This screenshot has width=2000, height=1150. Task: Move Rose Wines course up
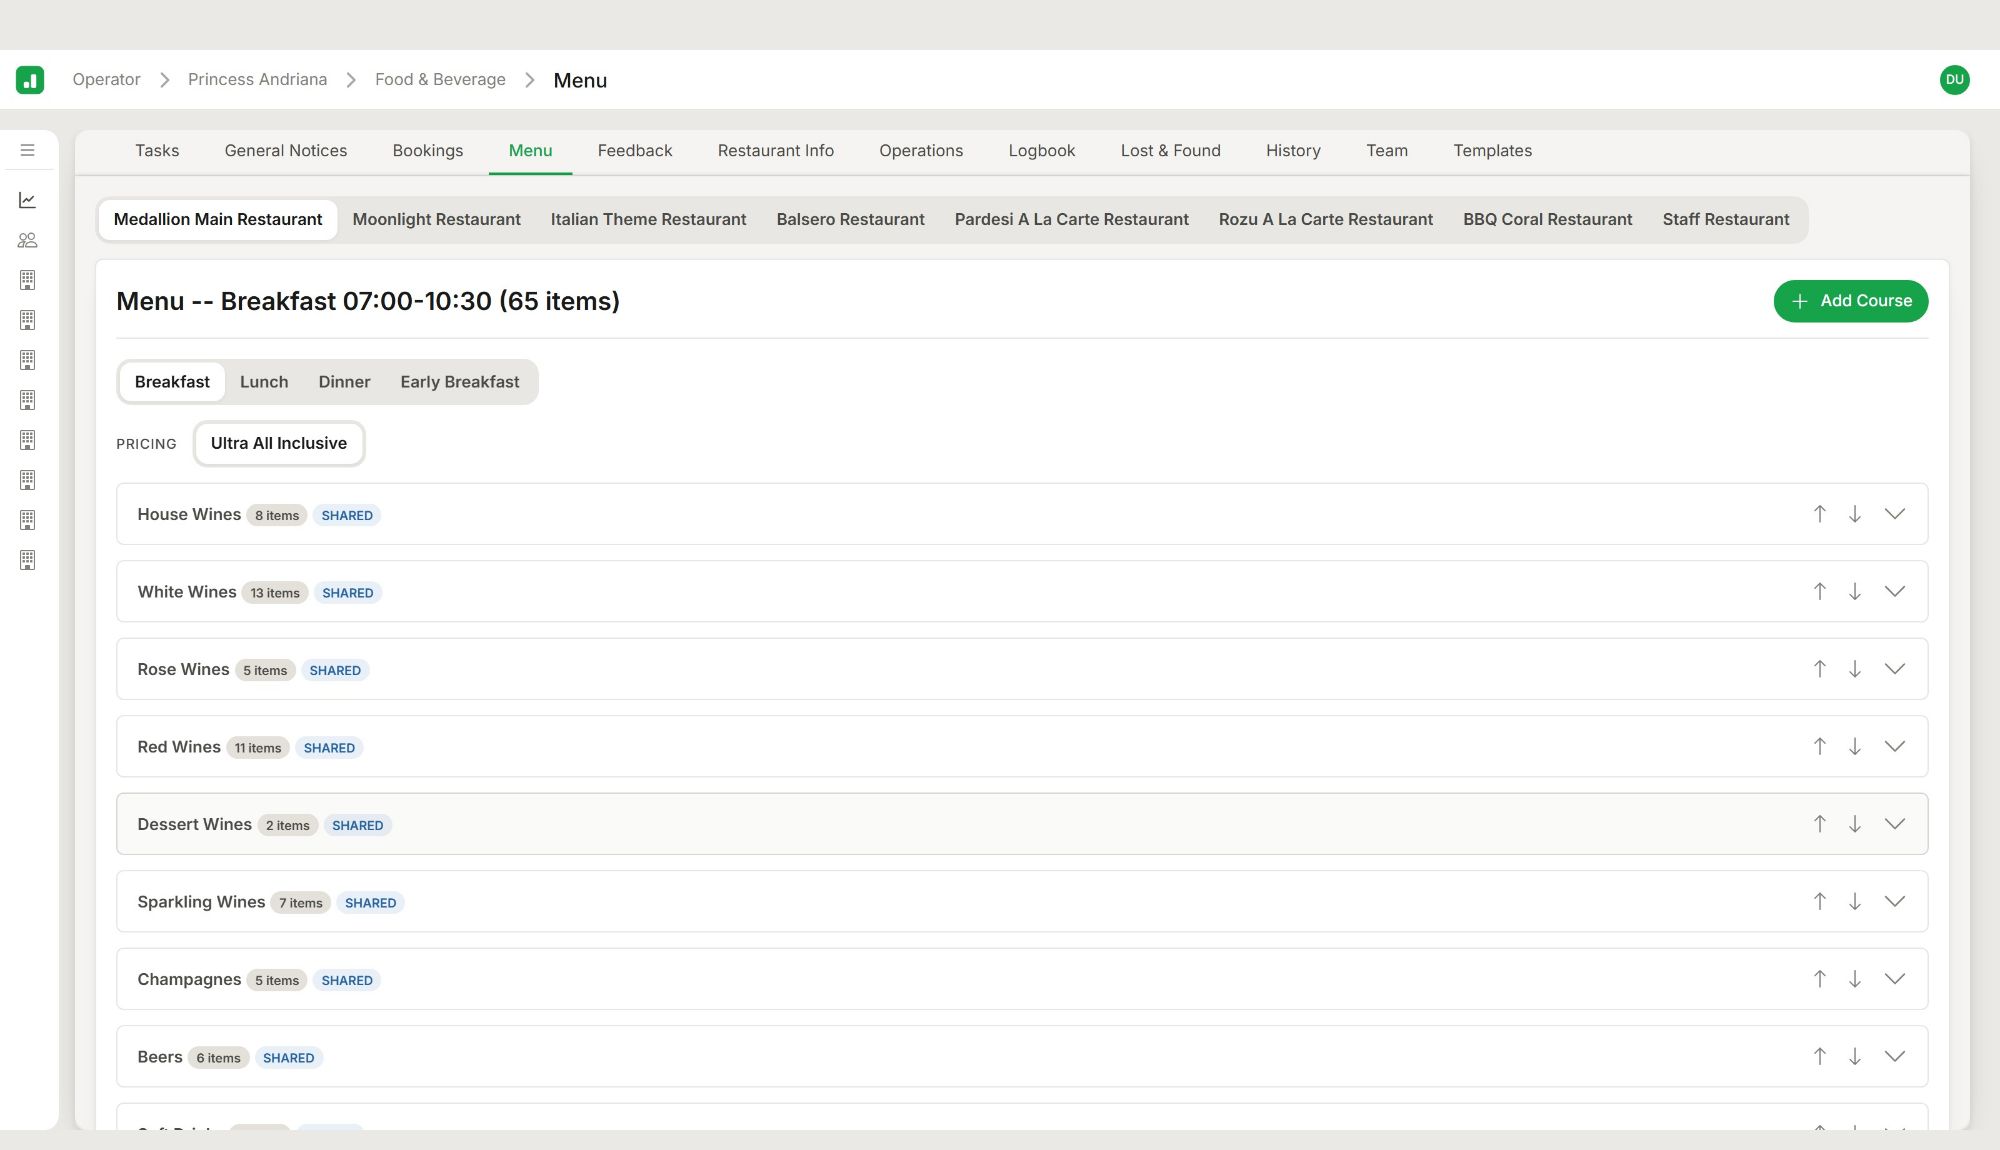click(1820, 669)
